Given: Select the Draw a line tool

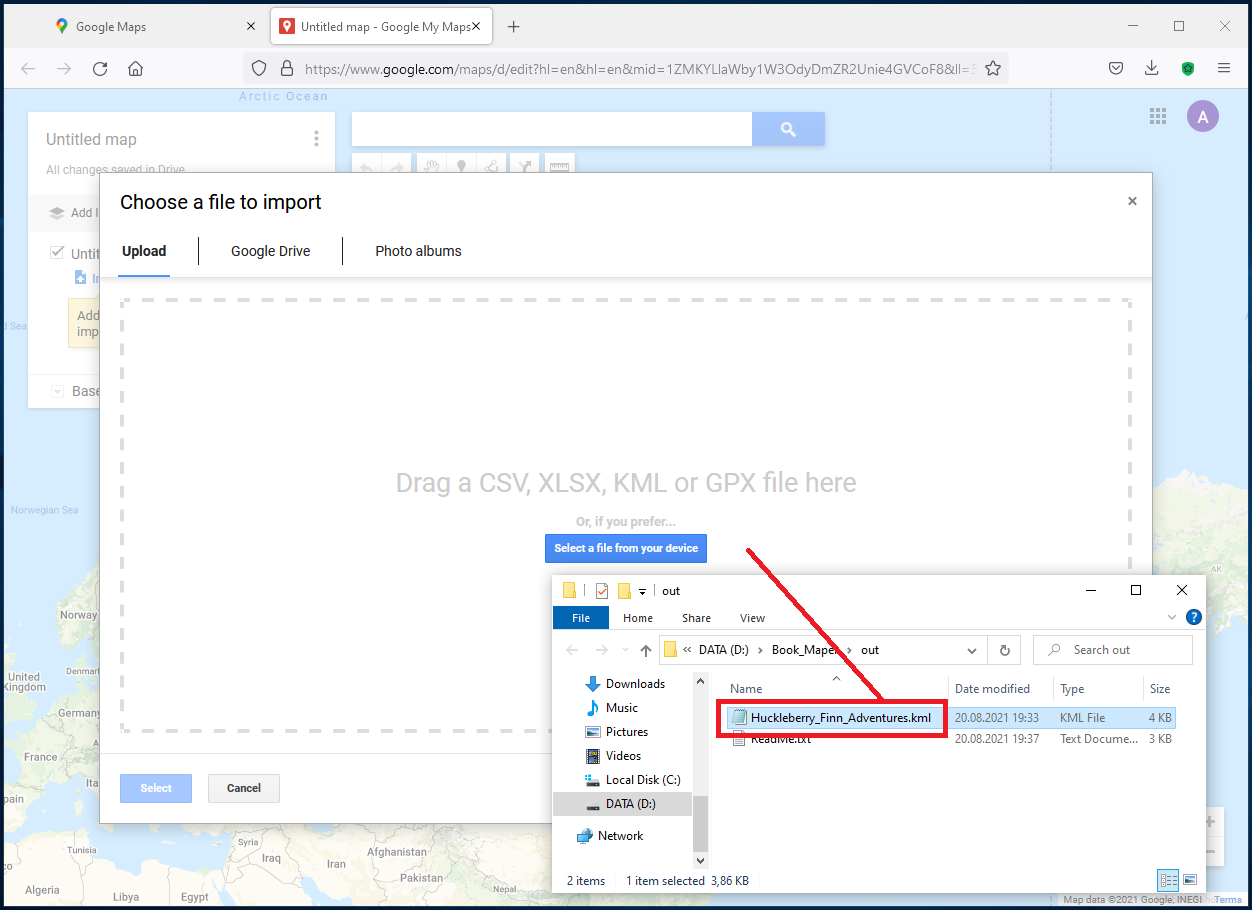Looking at the screenshot, I should coord(492,166).
